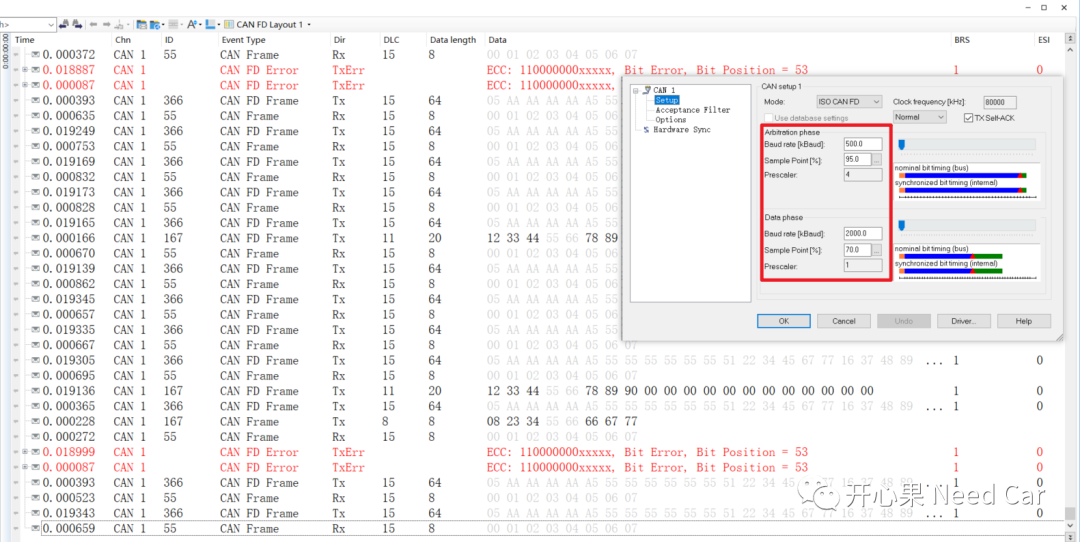
Task: Click the first folder window toolbar icon
Action: tap(141, 24)
